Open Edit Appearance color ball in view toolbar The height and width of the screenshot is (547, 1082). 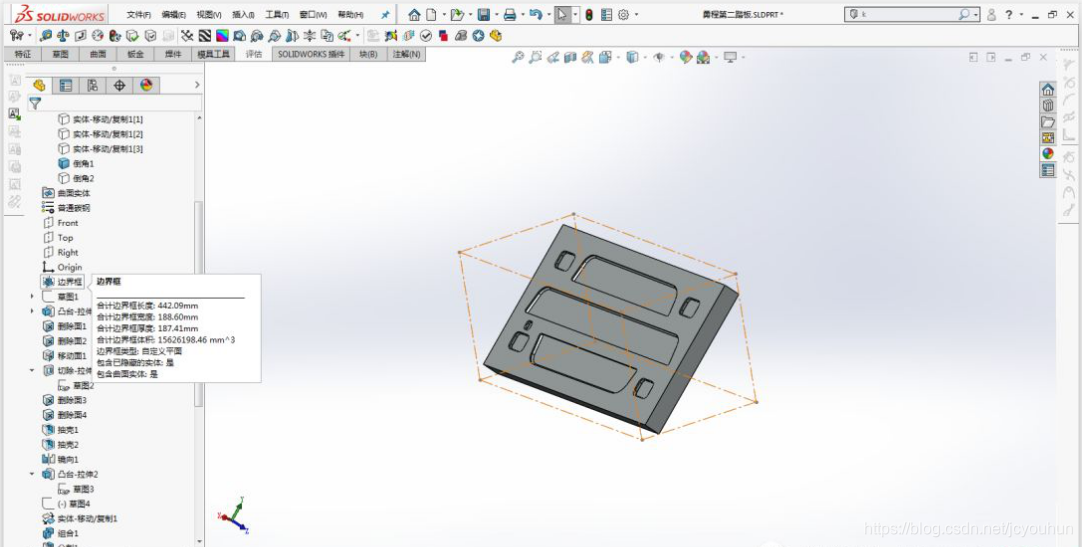(685, 57)
